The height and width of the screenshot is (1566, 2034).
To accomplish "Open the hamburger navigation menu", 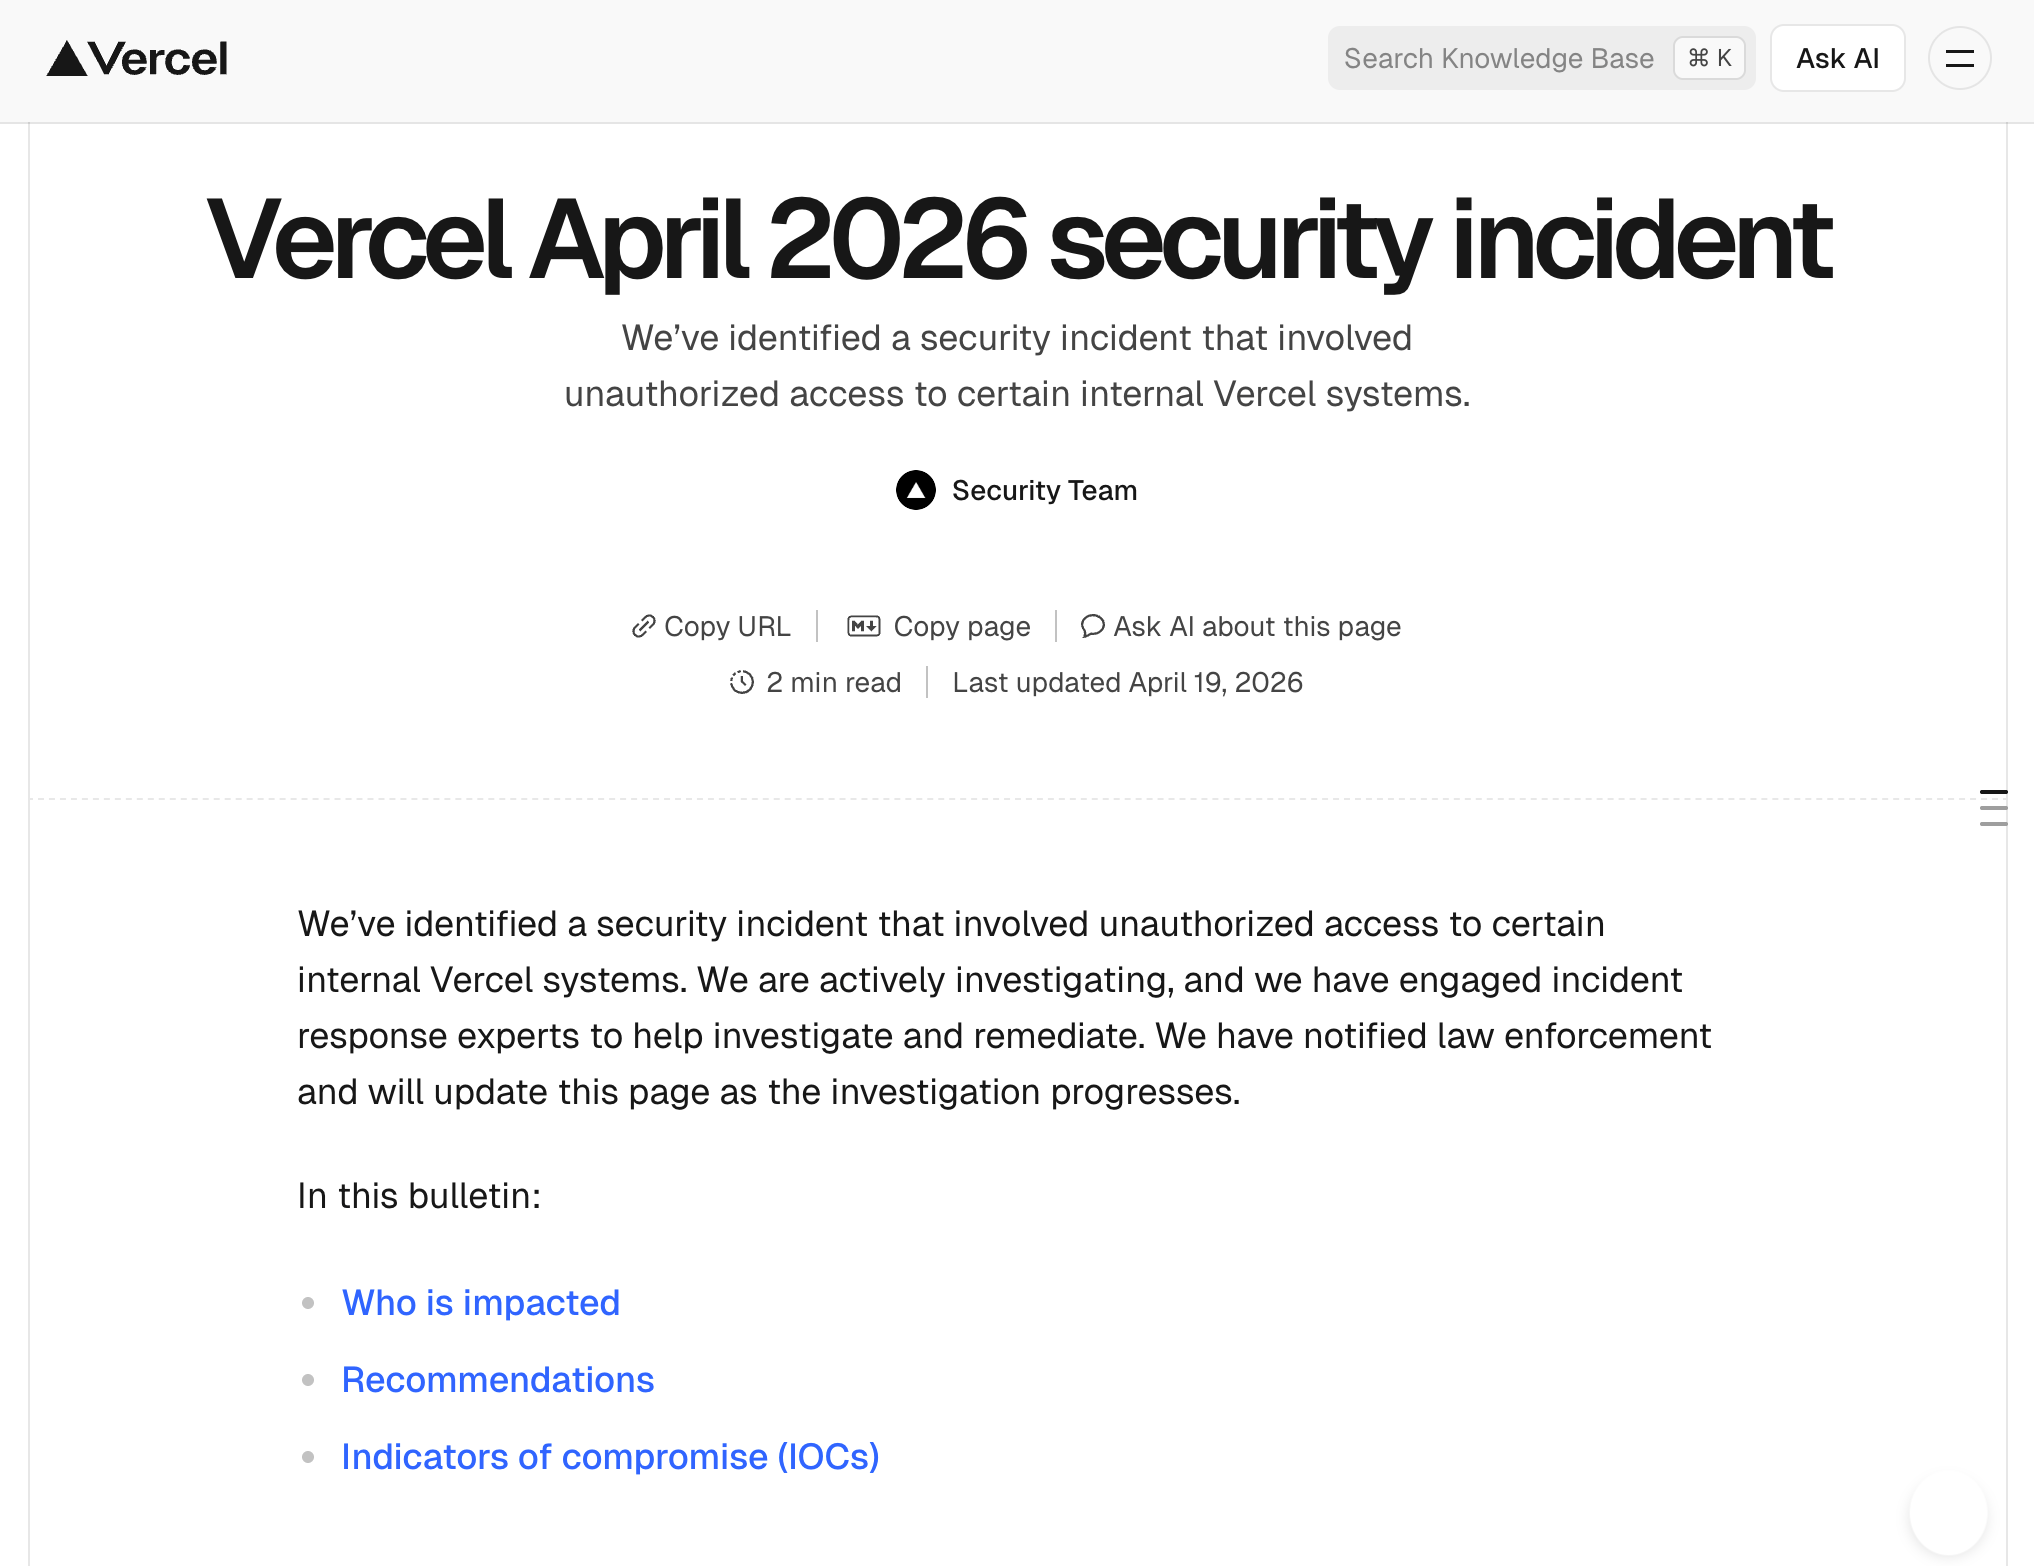I will (x=1958, y=58).
